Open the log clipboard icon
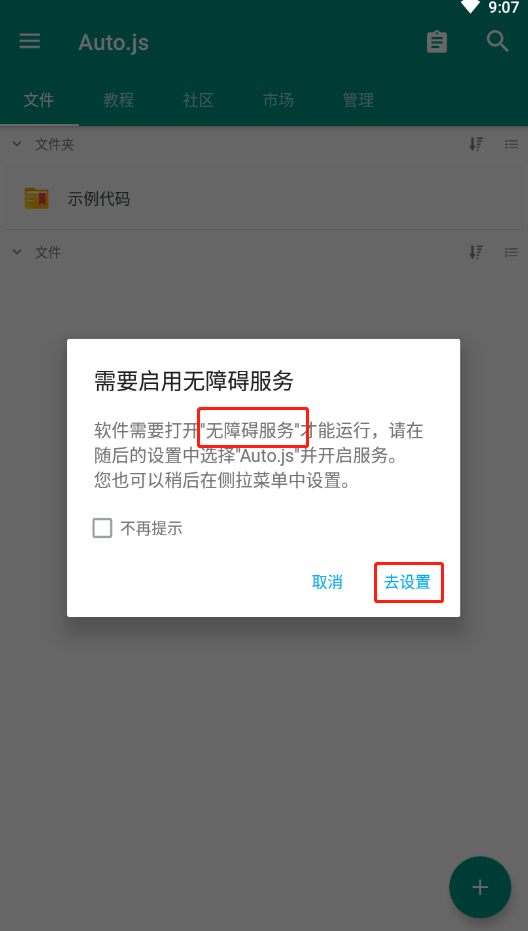The width and height of the screenshot is (528, 931). 437,42
